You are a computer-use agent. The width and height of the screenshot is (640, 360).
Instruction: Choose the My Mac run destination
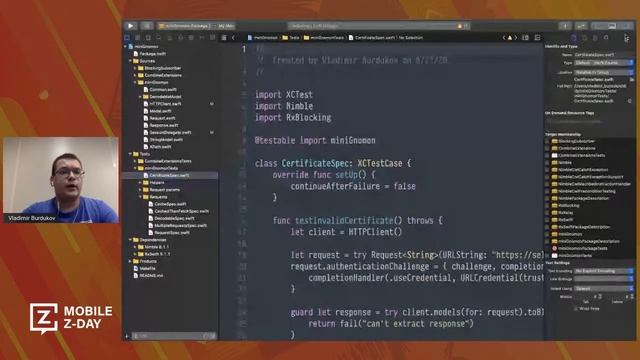coord(225,26)
